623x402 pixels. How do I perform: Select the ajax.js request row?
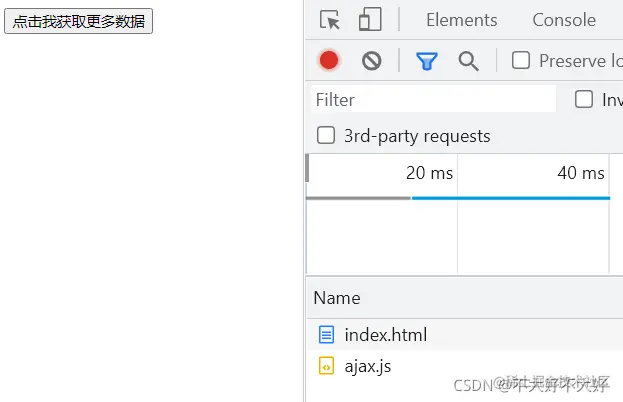click(x=464, y=366)
